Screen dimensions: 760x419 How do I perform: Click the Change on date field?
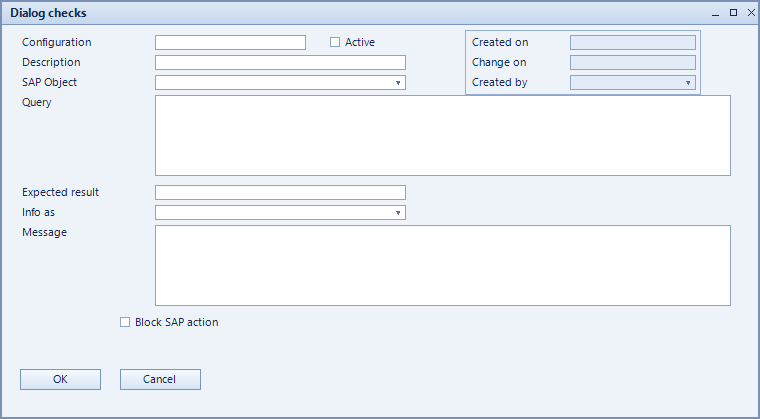coord(633,63)
